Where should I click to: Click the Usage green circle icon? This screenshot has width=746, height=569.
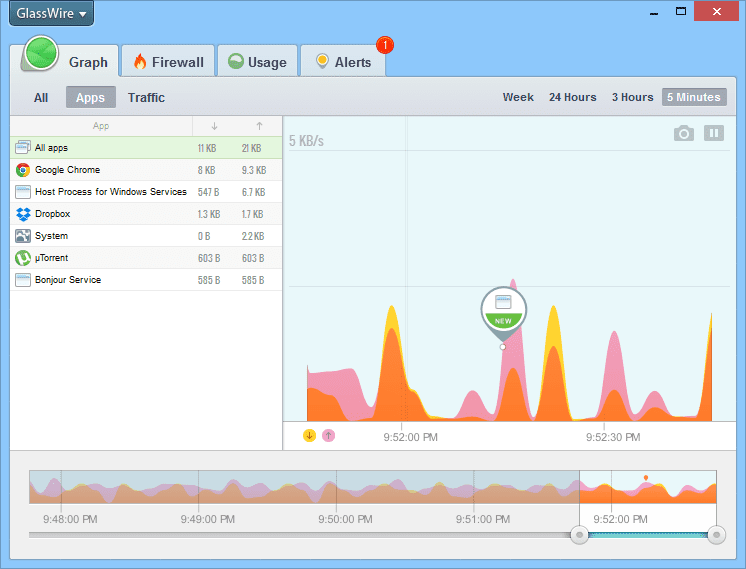(x=236, y=61)
